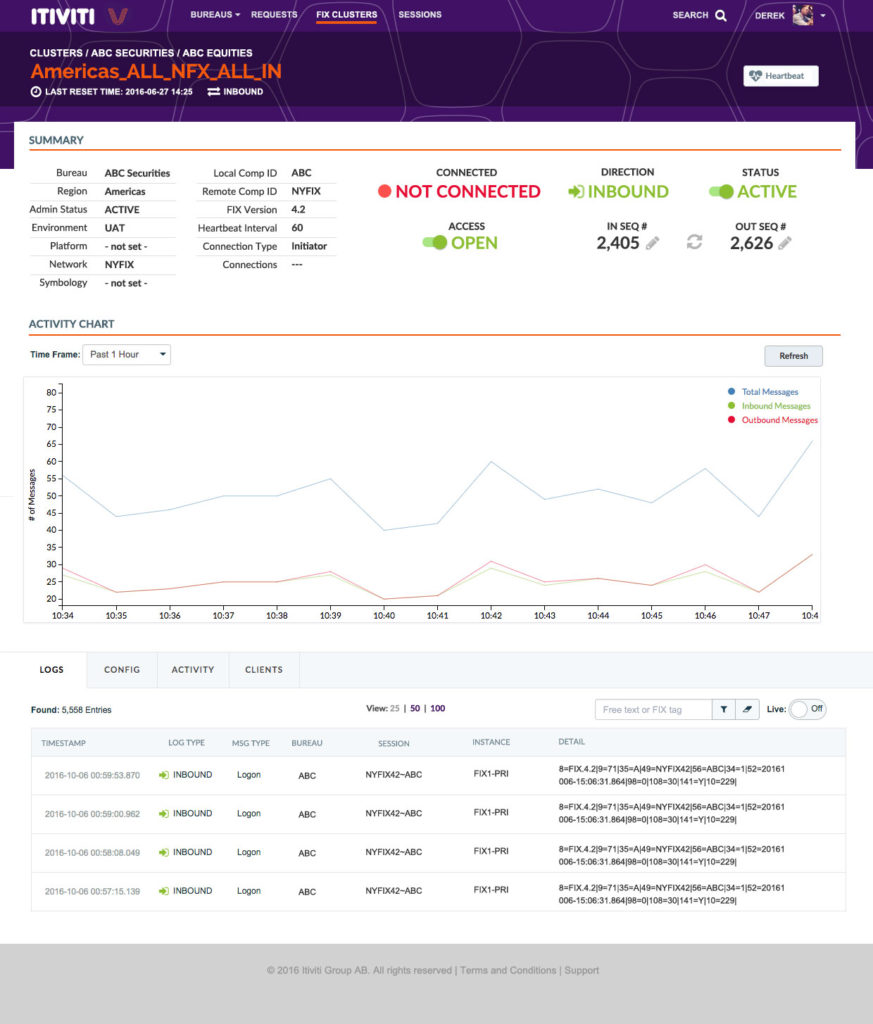
Task: Click inbound icon in 00:59:00.962 row
Action: 164,814
